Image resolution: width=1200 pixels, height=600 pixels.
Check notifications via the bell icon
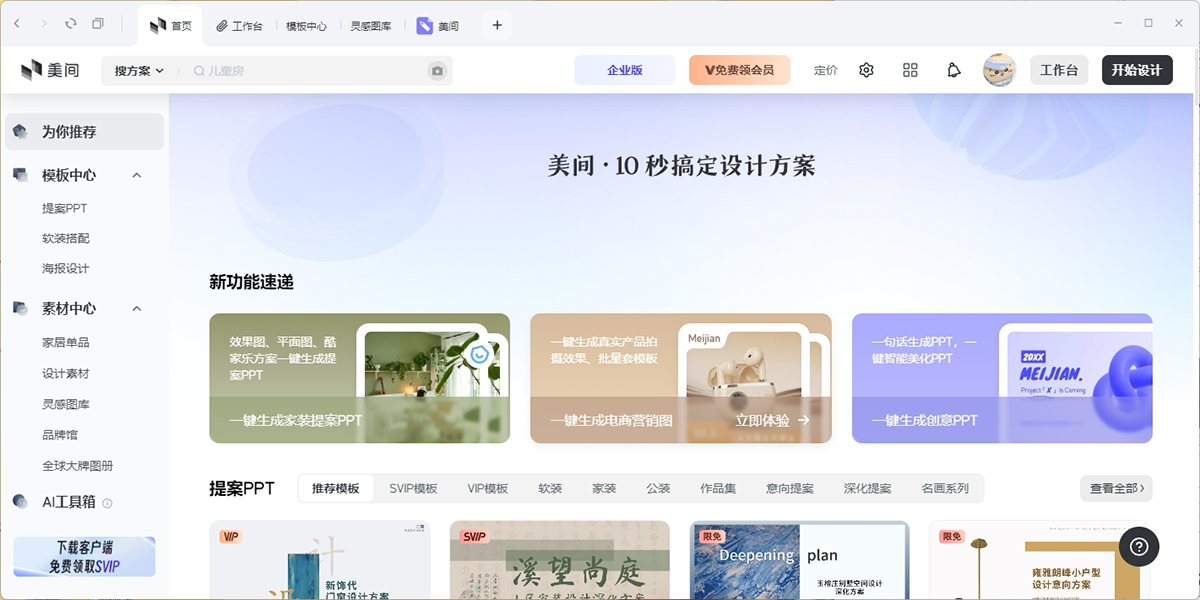point(954,70)
